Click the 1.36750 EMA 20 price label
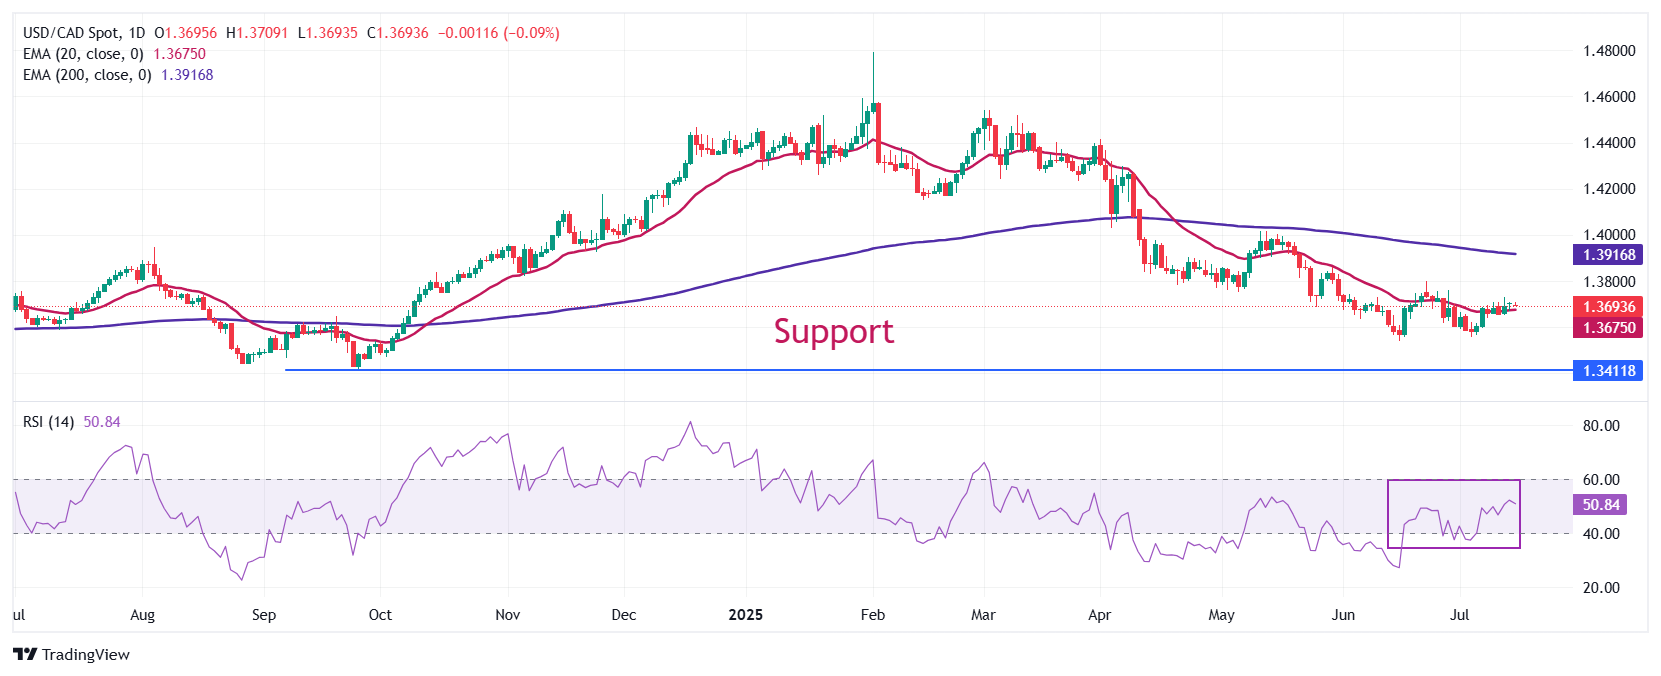The width and height of the screenshot is (1661, 676). coord(1608,327)
